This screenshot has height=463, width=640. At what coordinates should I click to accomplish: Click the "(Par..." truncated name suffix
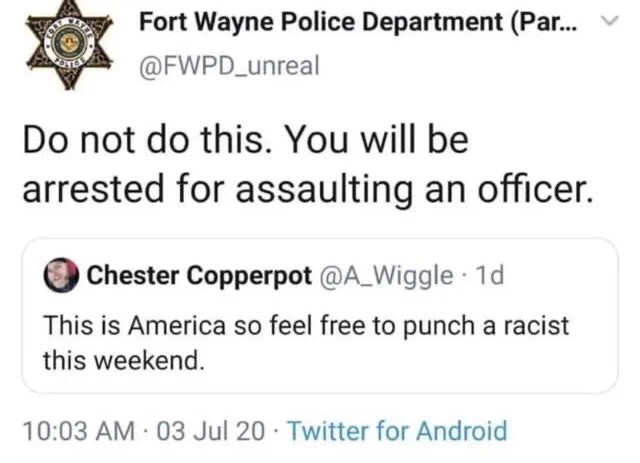(544, 22)
